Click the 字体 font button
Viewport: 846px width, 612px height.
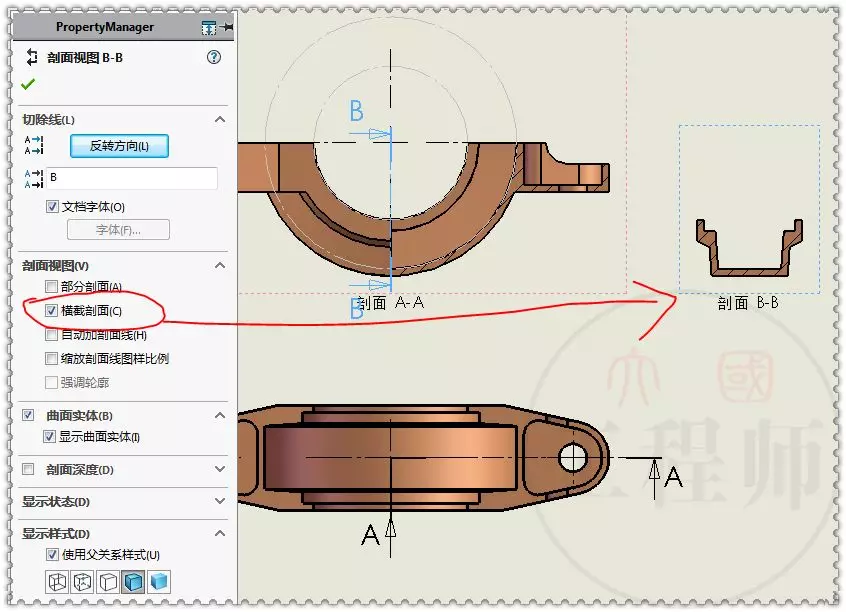118,230
